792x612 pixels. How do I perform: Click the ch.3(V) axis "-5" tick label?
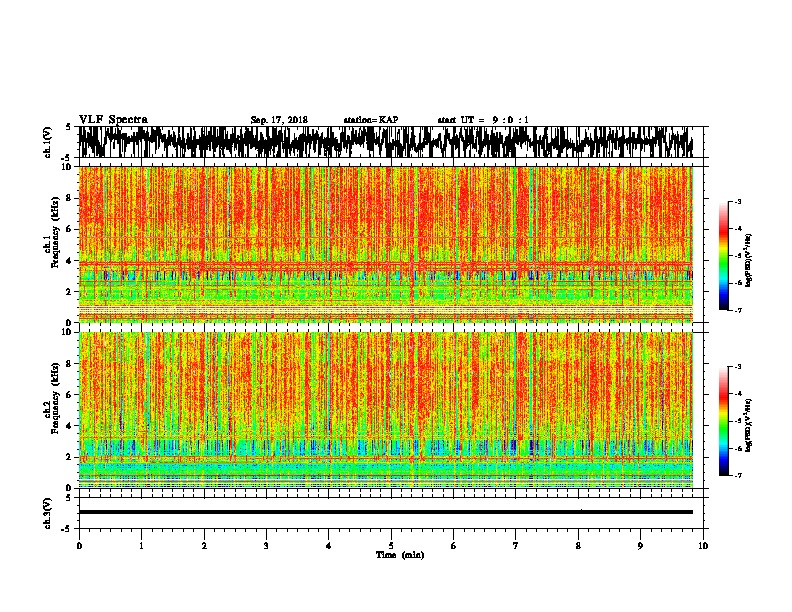67,529
